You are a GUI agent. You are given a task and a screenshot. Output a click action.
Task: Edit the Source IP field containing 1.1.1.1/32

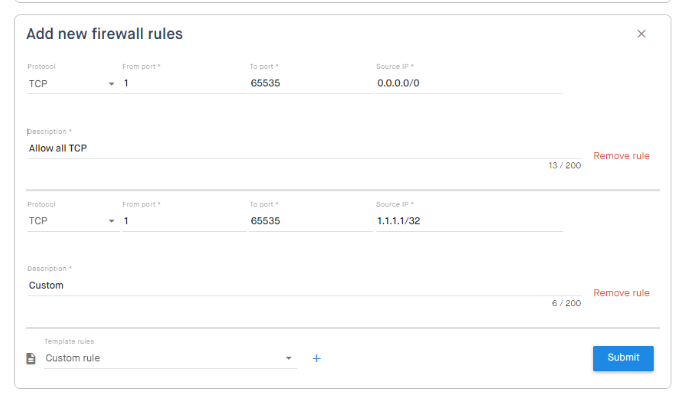click(469, 221)
